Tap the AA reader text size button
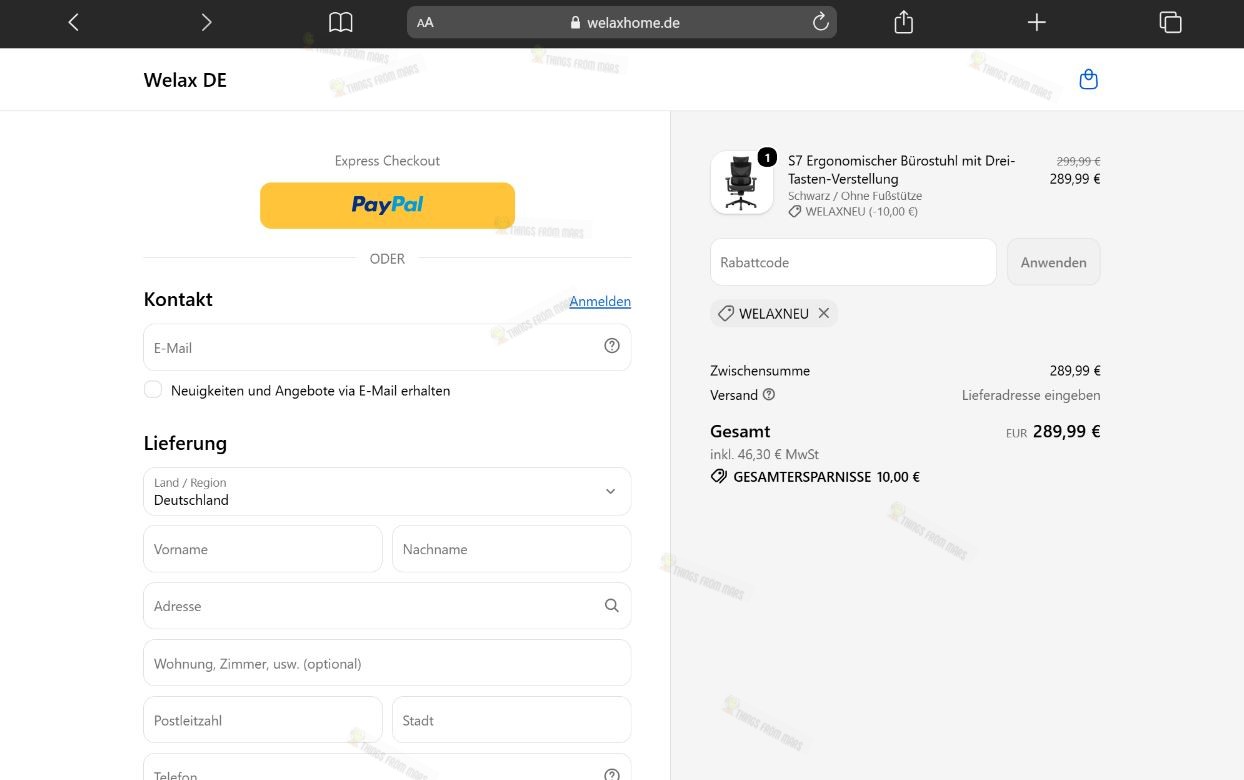Screen dimensions: 1244x780 coord(425,23)
